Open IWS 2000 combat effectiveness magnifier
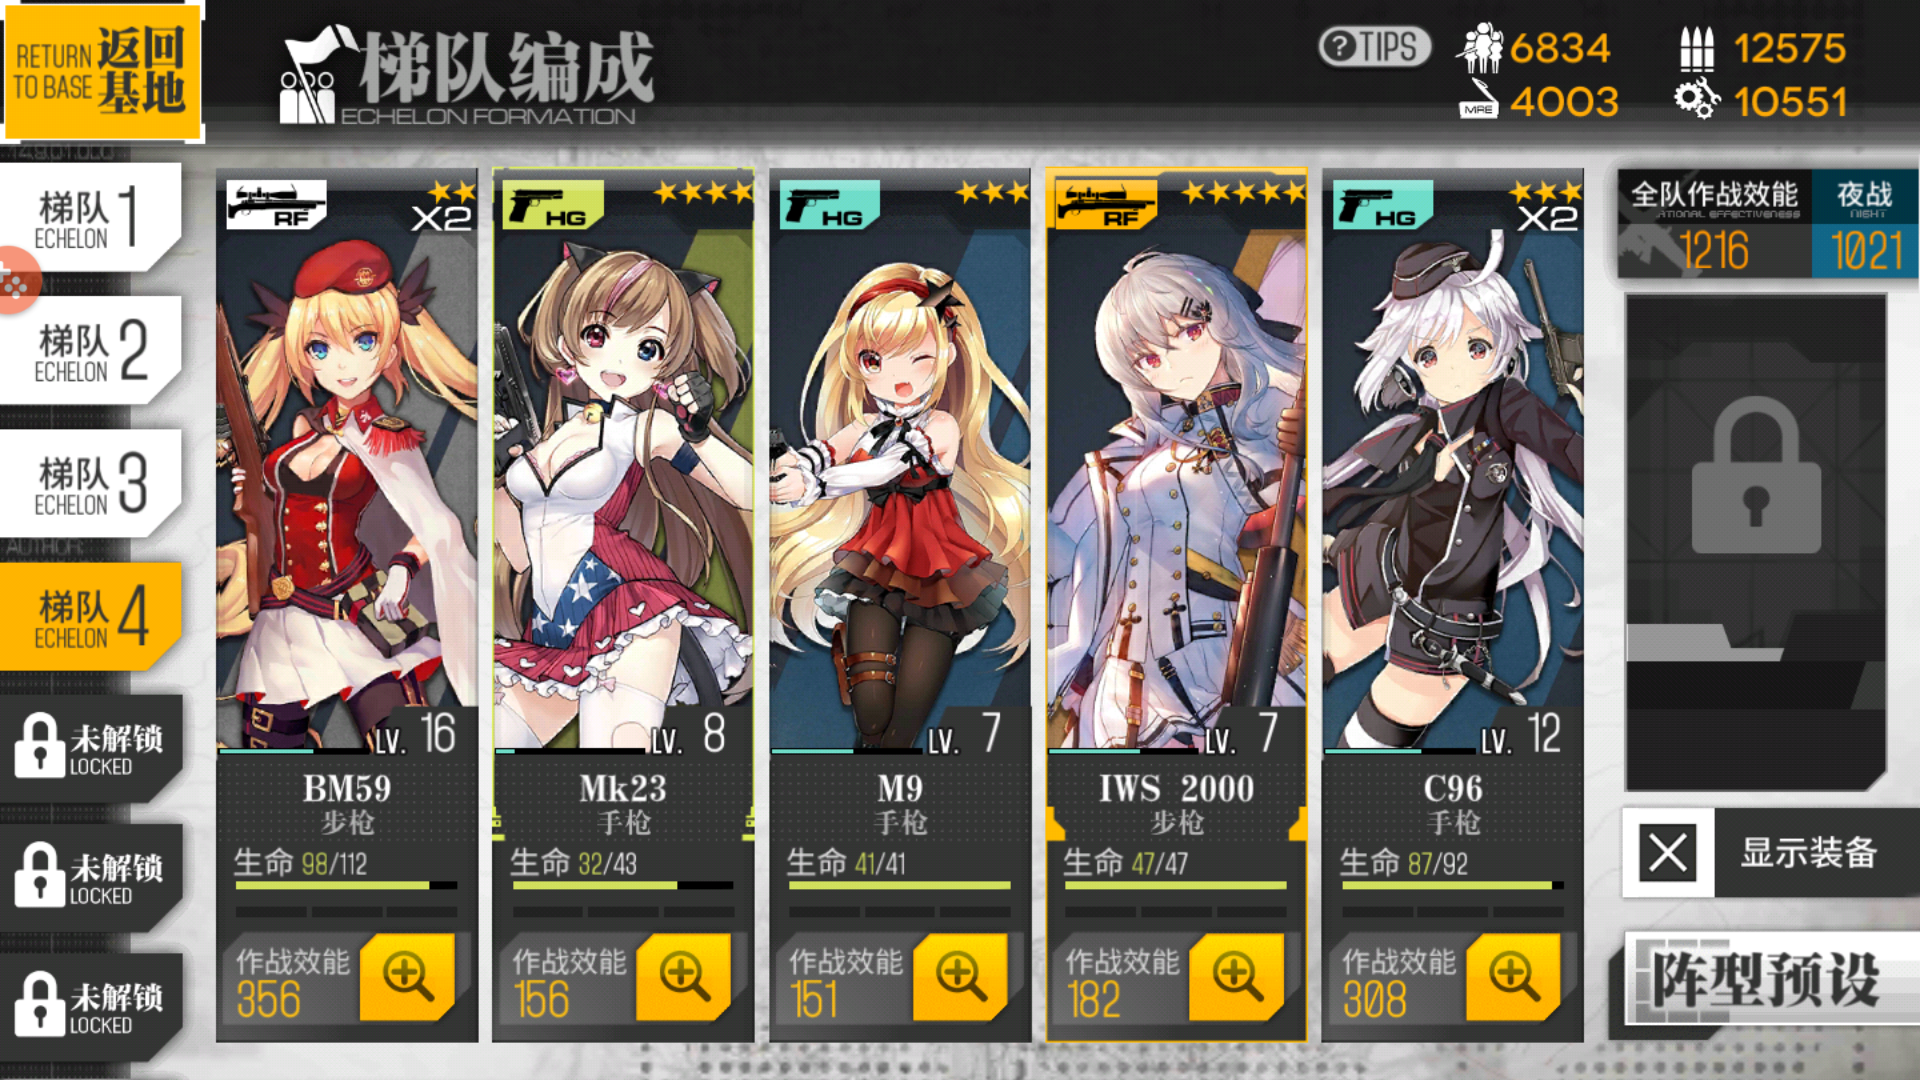Screen dimensions: 1920x1080 [1236, 977]
